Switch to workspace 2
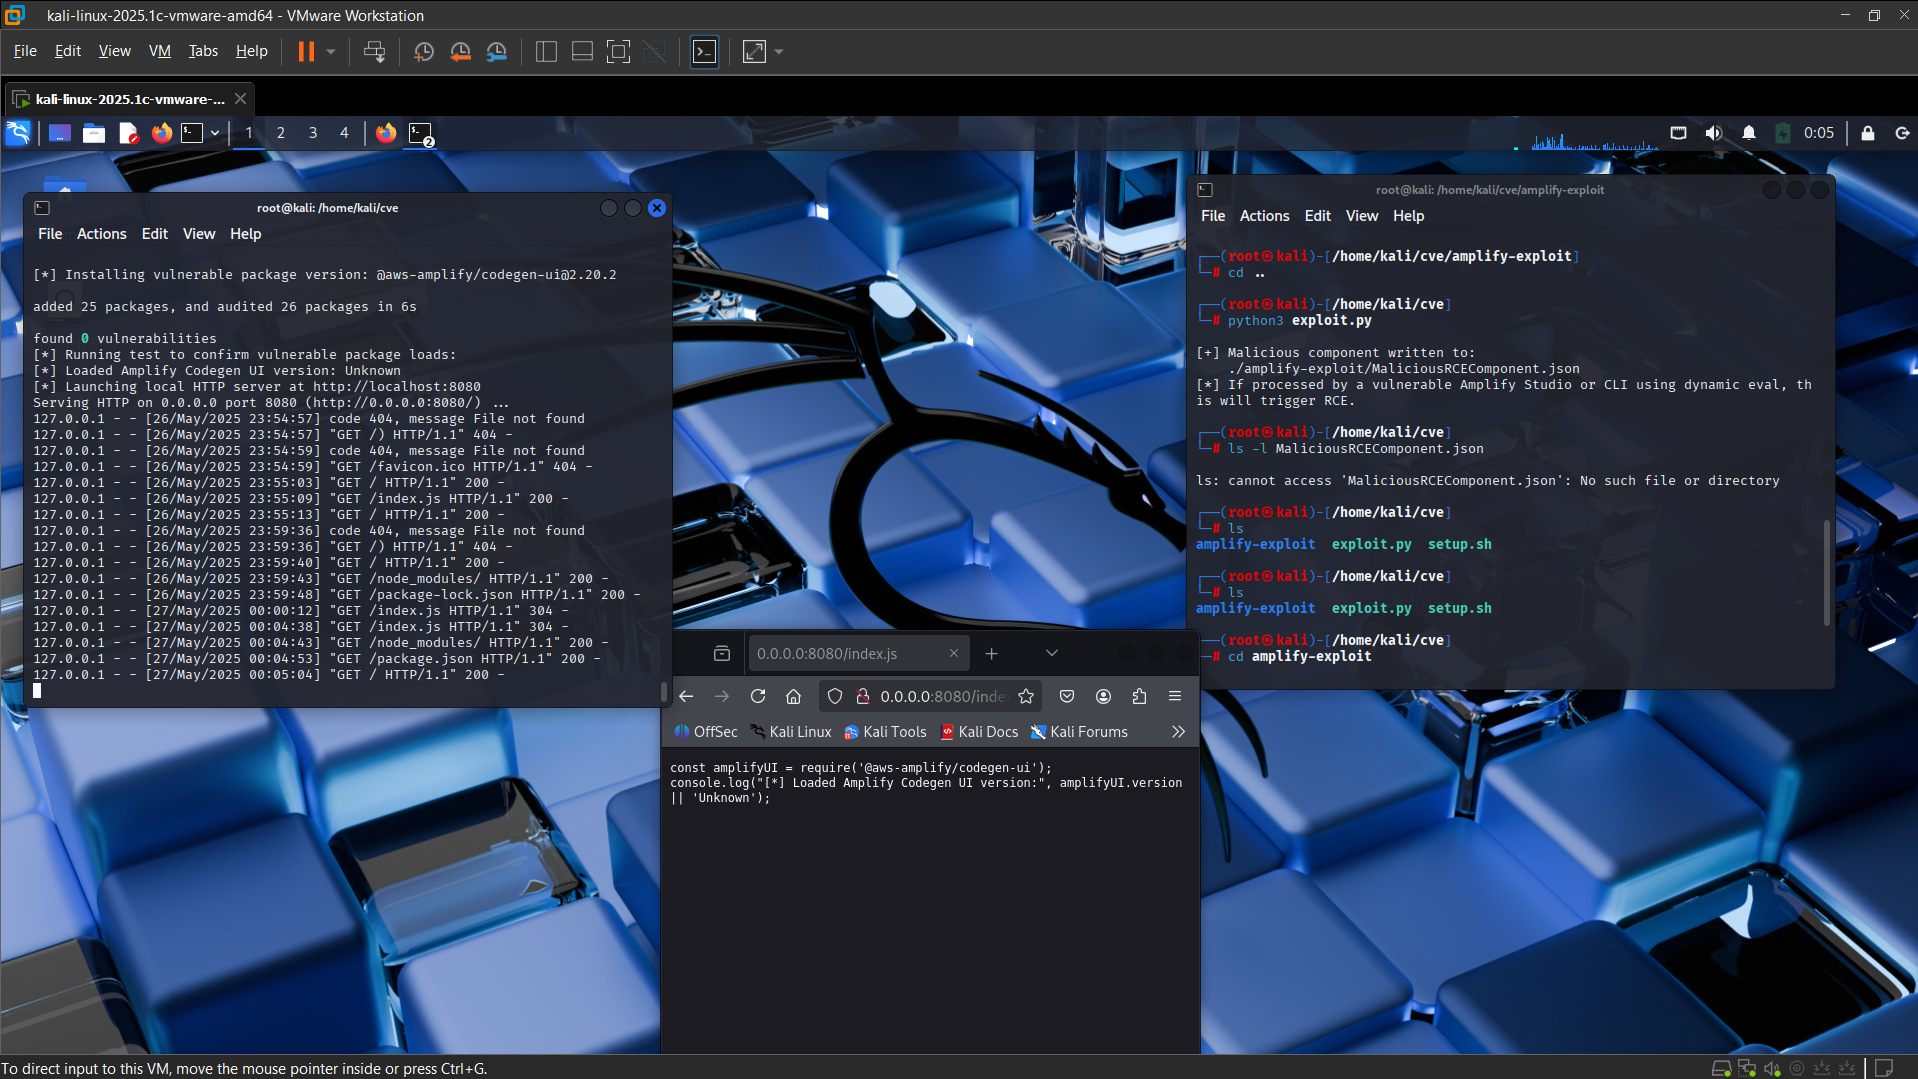Viewport: 1918px width, 1079px height. 281,133
